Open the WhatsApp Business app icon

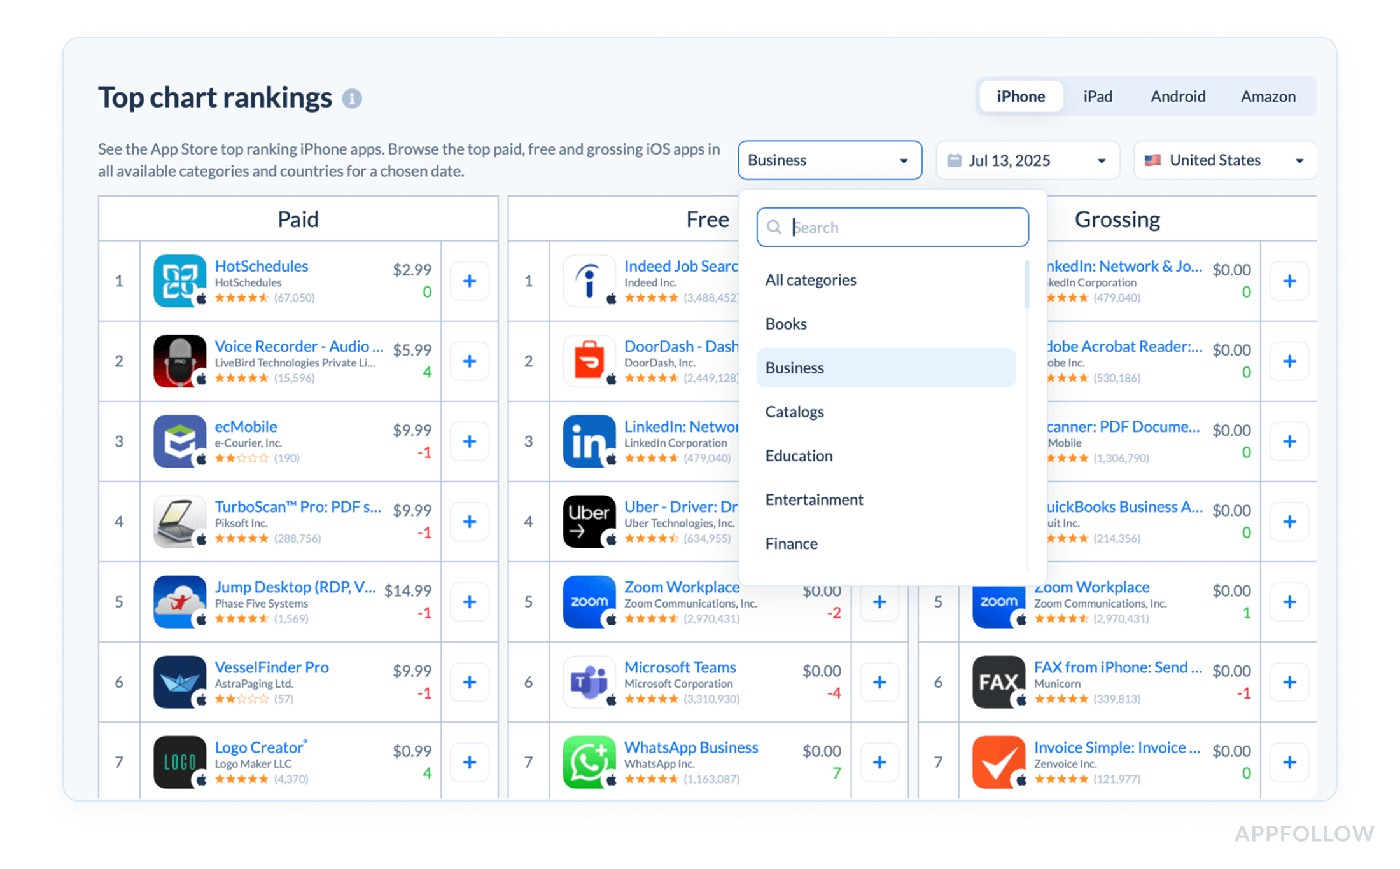click(590, 762)
